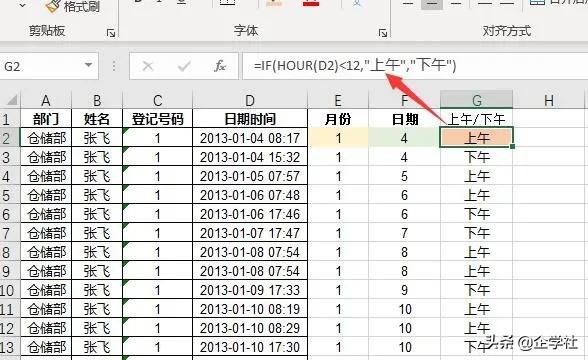Image resolution: width=588 pixels, height=360 pixels.
Task: Click the 仓储部 cell in row 2
Action: (46, 138)
